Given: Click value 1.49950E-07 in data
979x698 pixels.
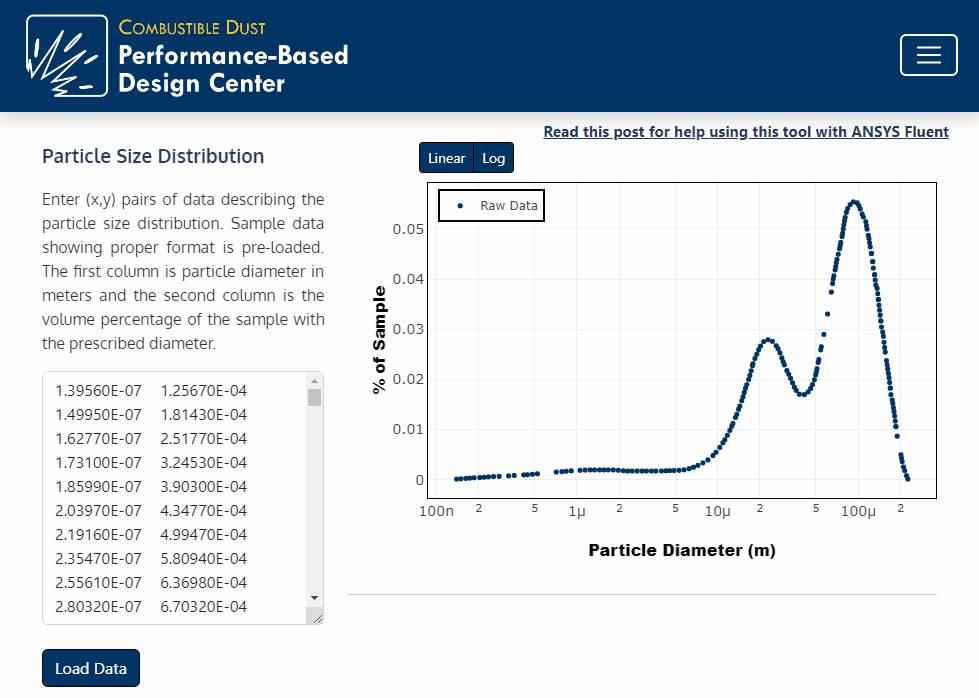Looking at the screenshot, I should [x=99, y=415].
